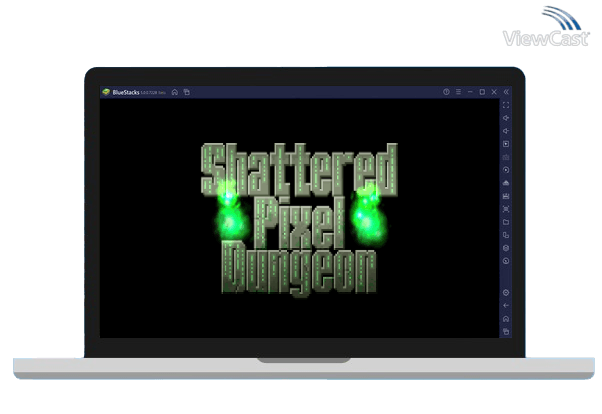Click the multi-window icon in title bar
Image resolution: width=602 pixels, height=414 pixels.
click(187, 92)
